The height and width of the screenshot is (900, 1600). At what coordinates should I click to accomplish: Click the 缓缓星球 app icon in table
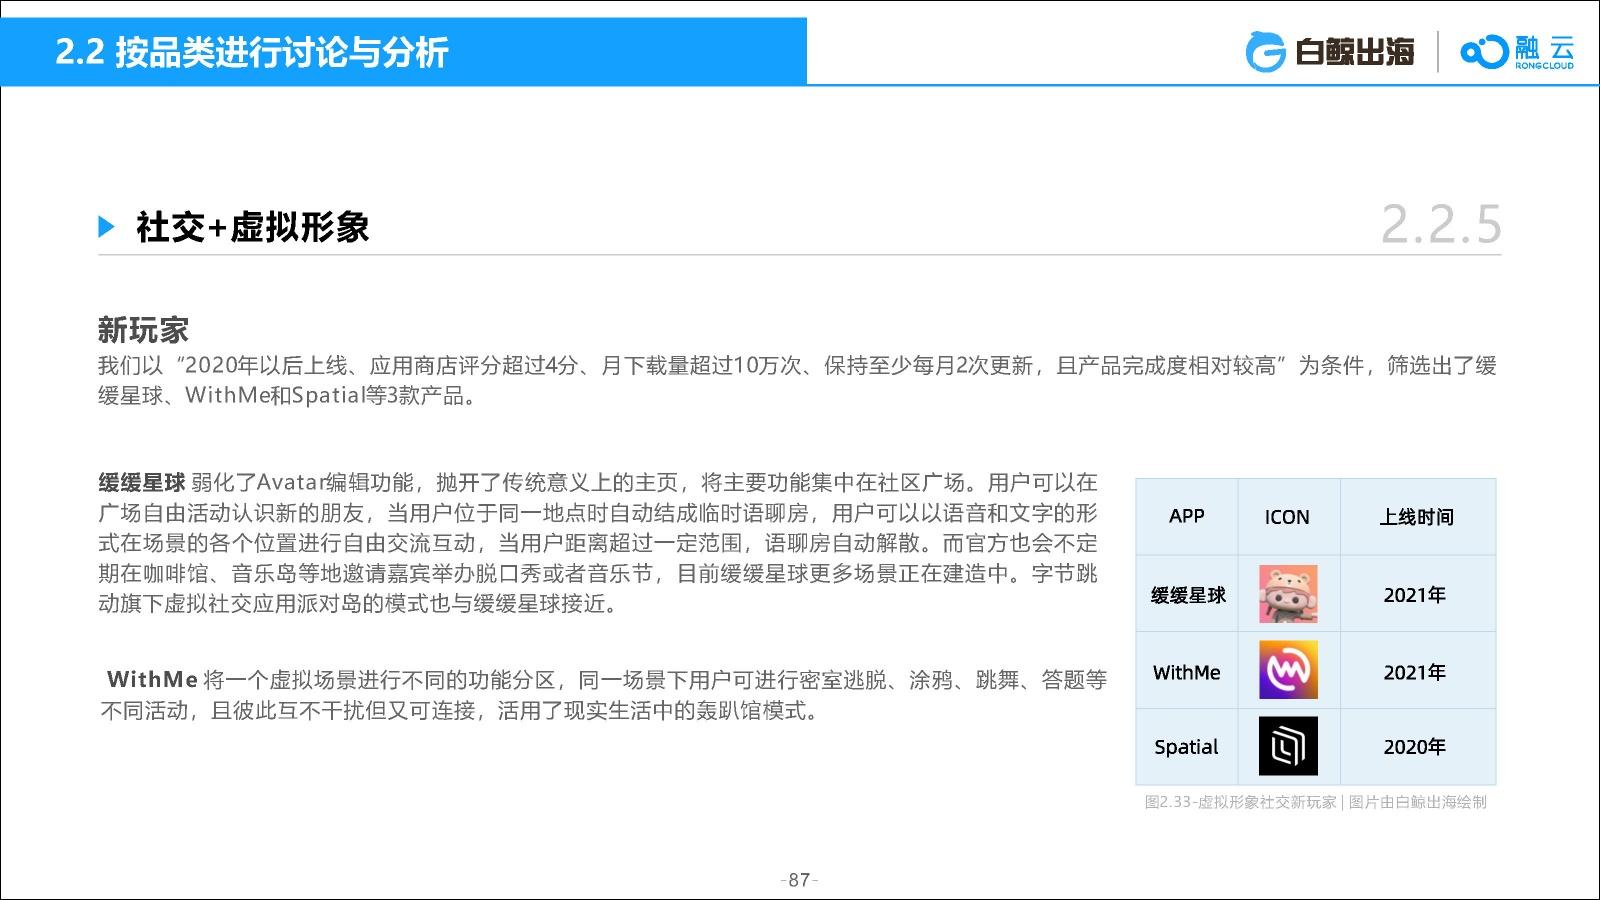[1288, 594]
